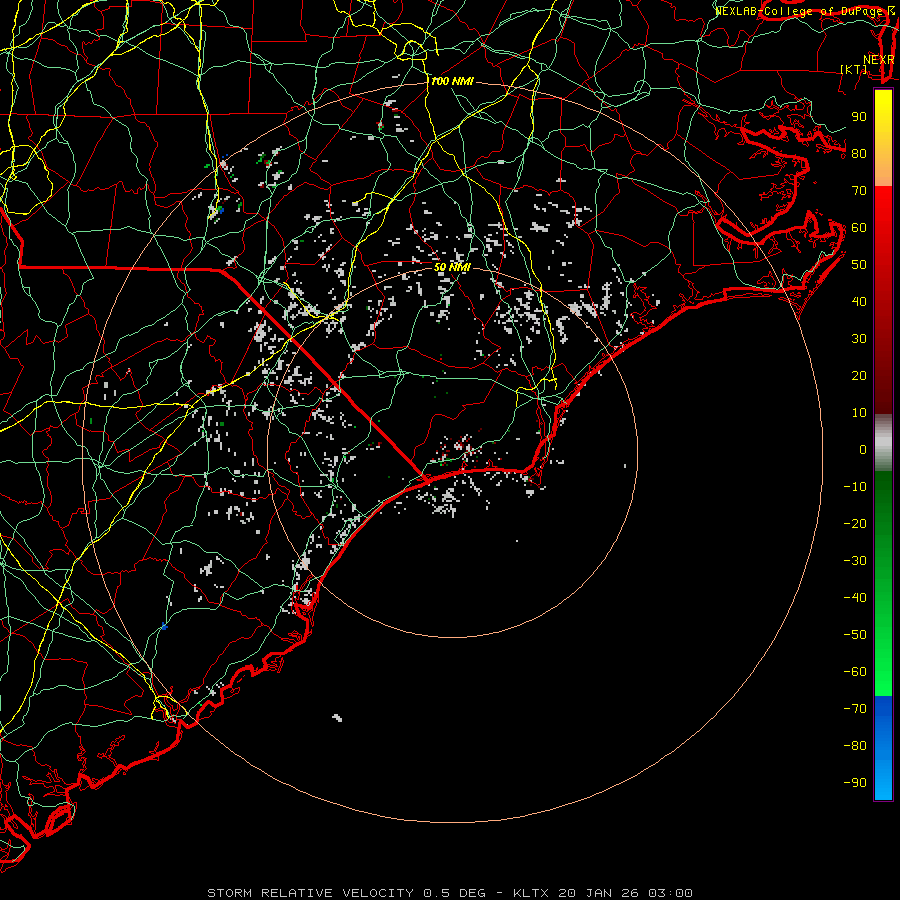Click the positive 20 scale value

click(859, 375)
